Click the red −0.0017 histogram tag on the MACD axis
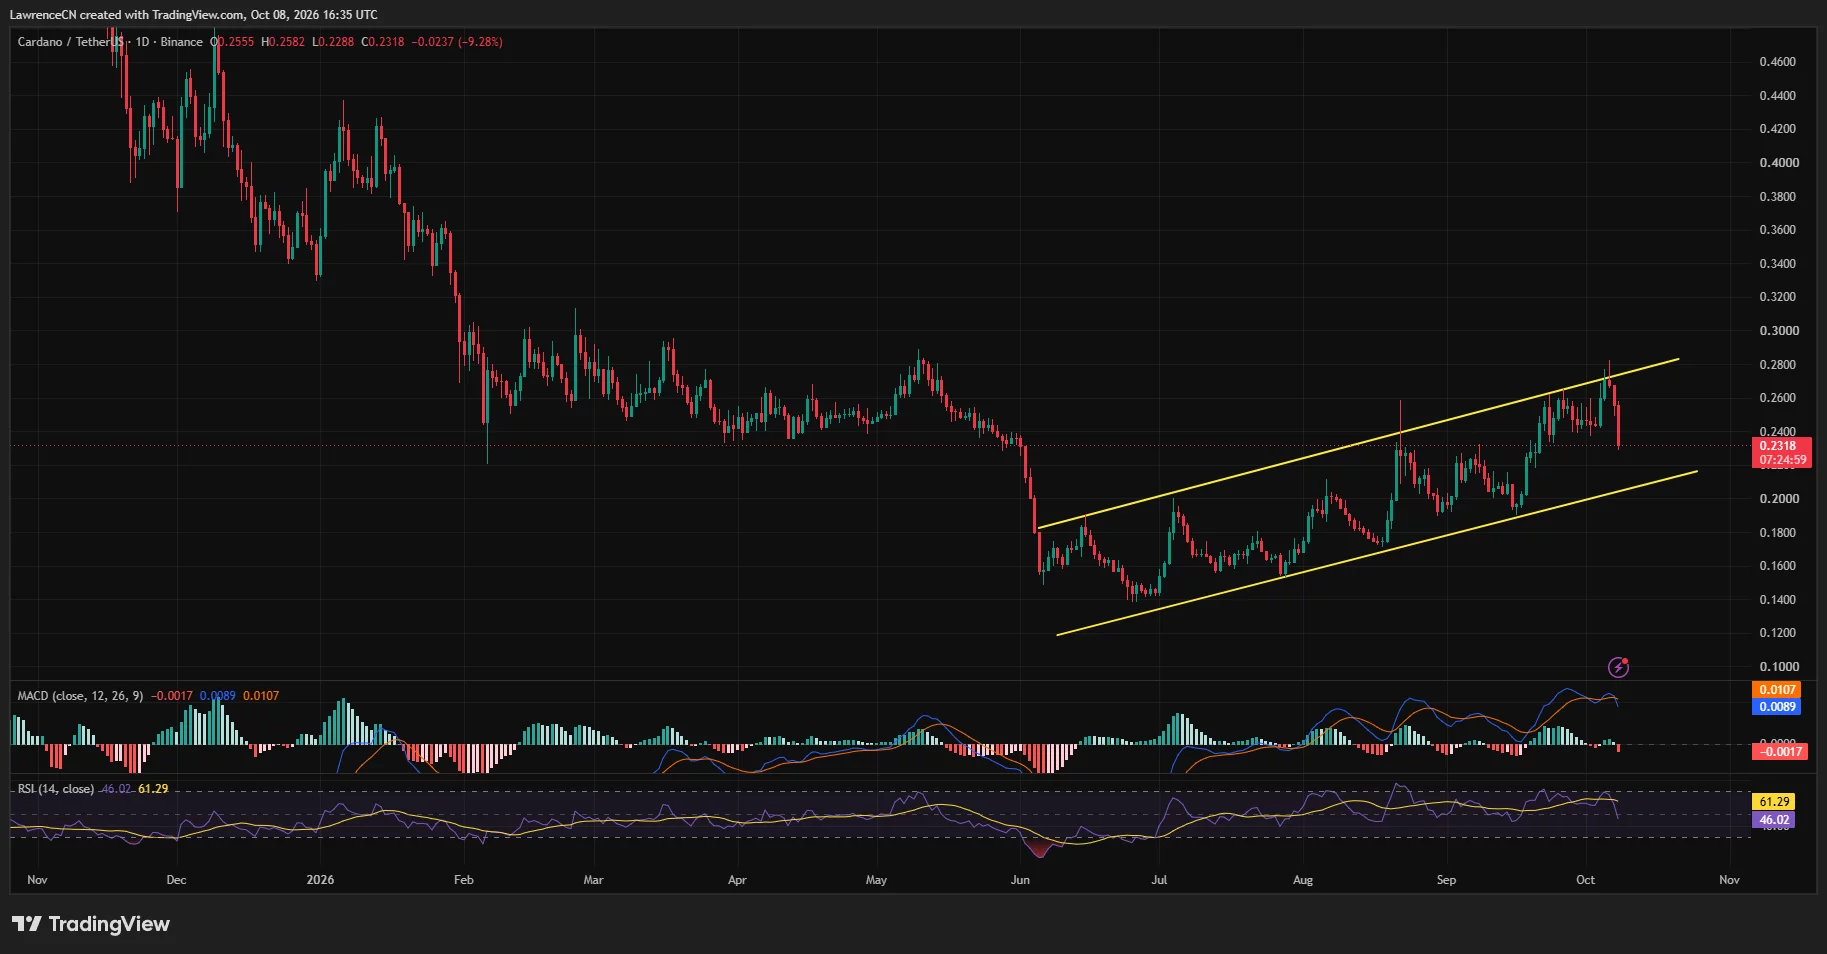 pos(1780,752)
